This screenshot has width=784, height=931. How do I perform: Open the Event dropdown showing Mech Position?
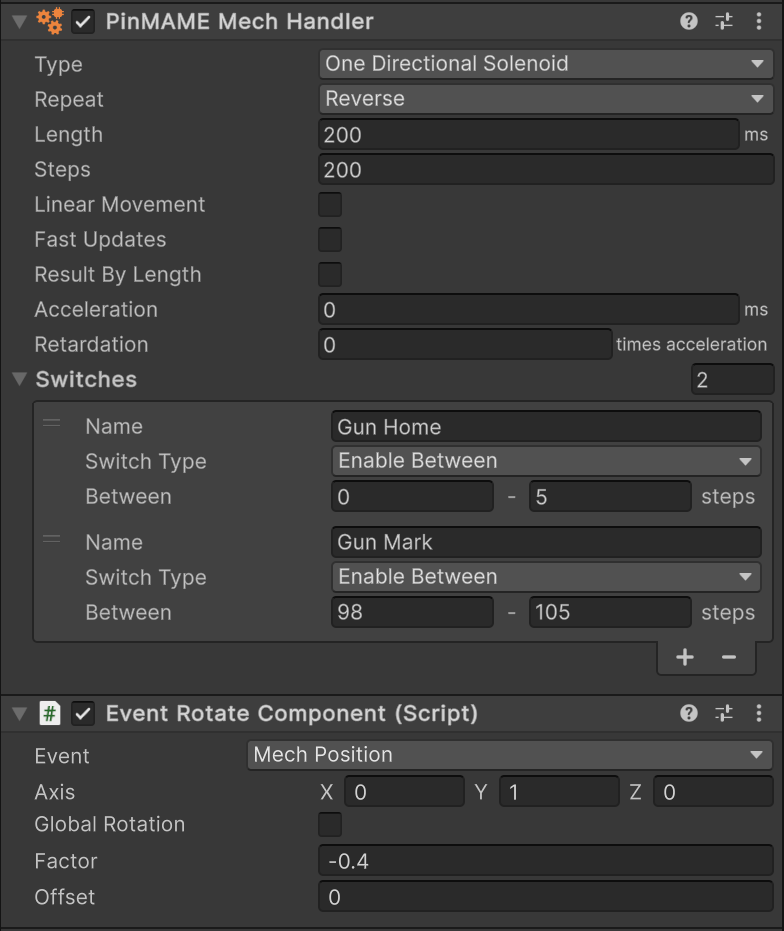[509, 755]
